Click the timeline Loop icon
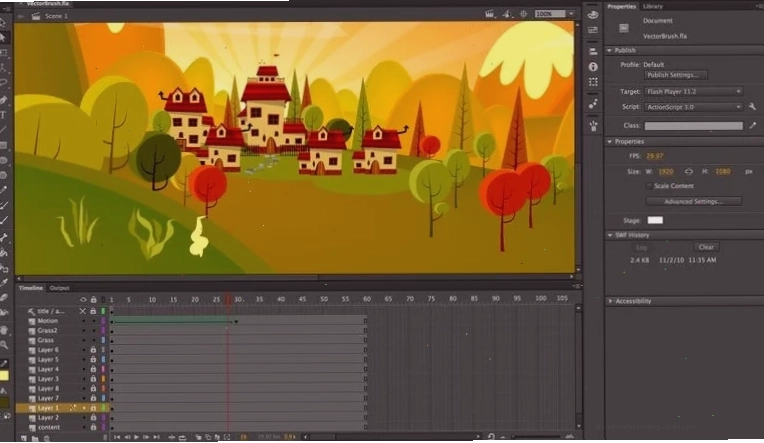 [182, 437]
